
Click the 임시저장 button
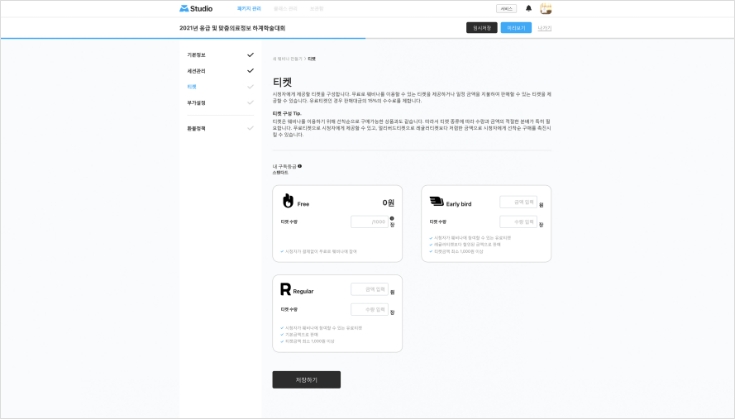(481, 28)
